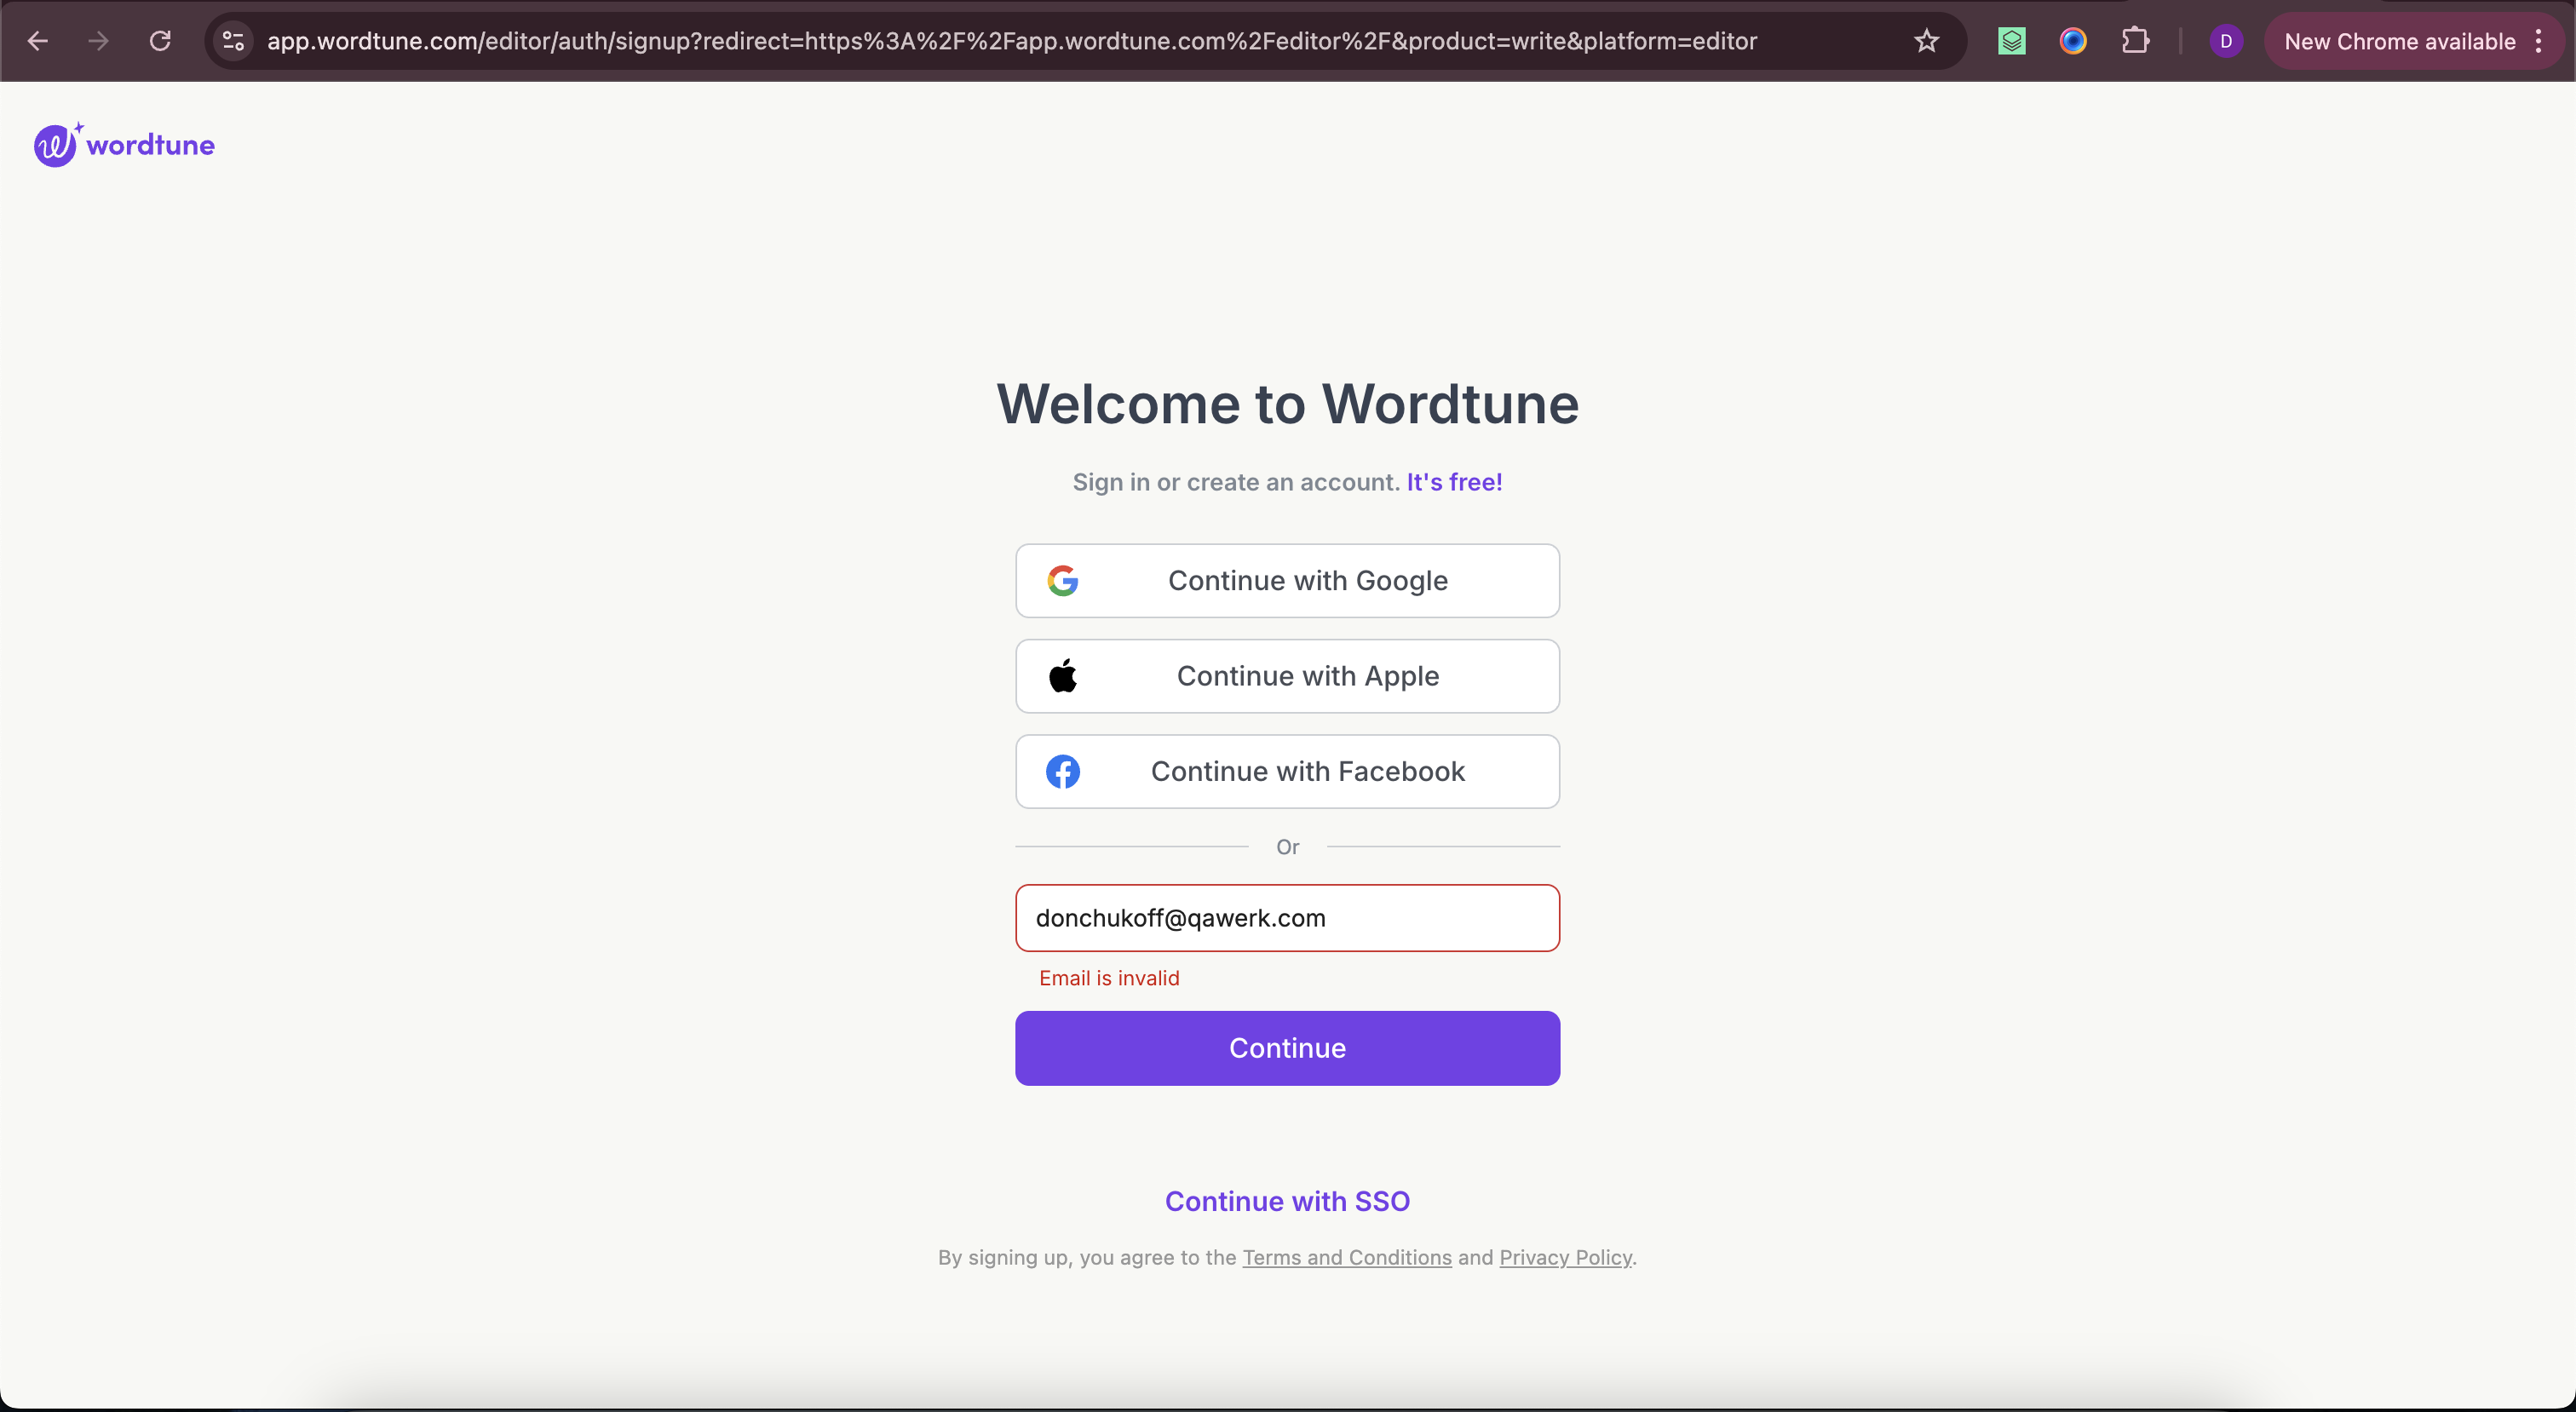The height and width of the screenshot is (1412, 2576).
Task: Bookmark this page with star icon
Action: 1926,41
